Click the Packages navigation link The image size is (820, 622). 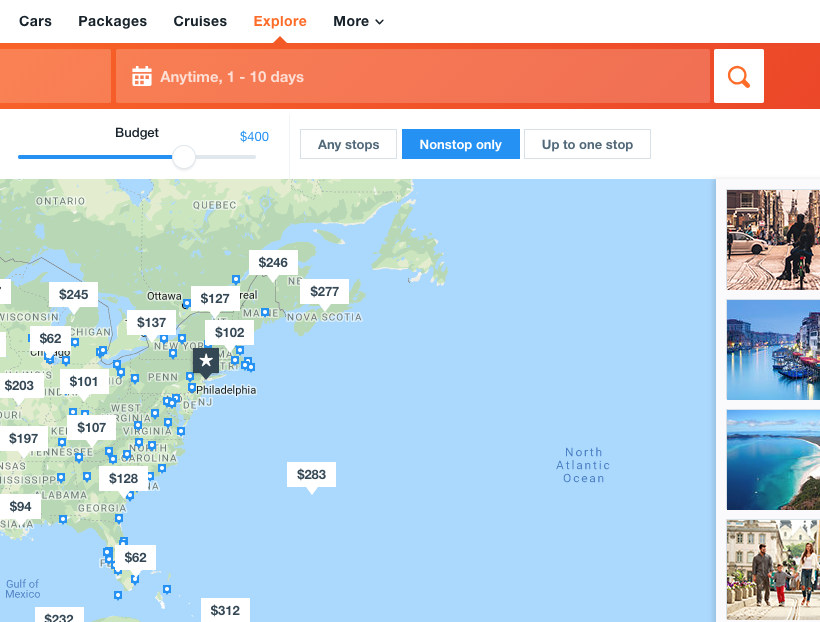point(112,21)
